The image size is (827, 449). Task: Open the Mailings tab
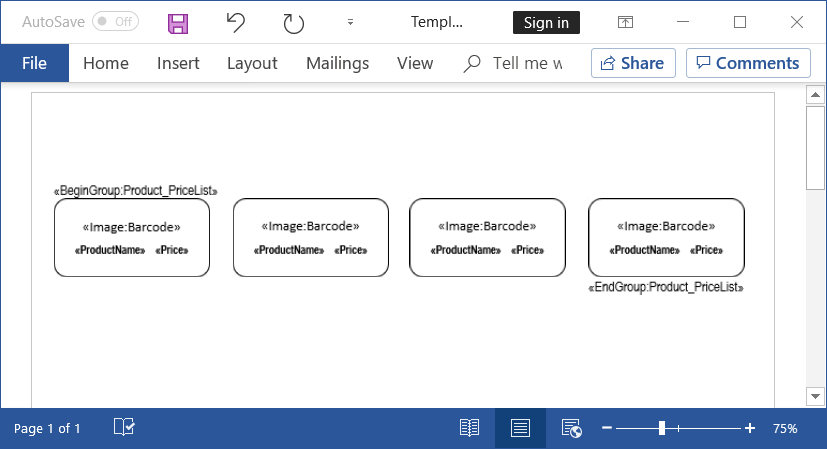click(x=337, y=63)
